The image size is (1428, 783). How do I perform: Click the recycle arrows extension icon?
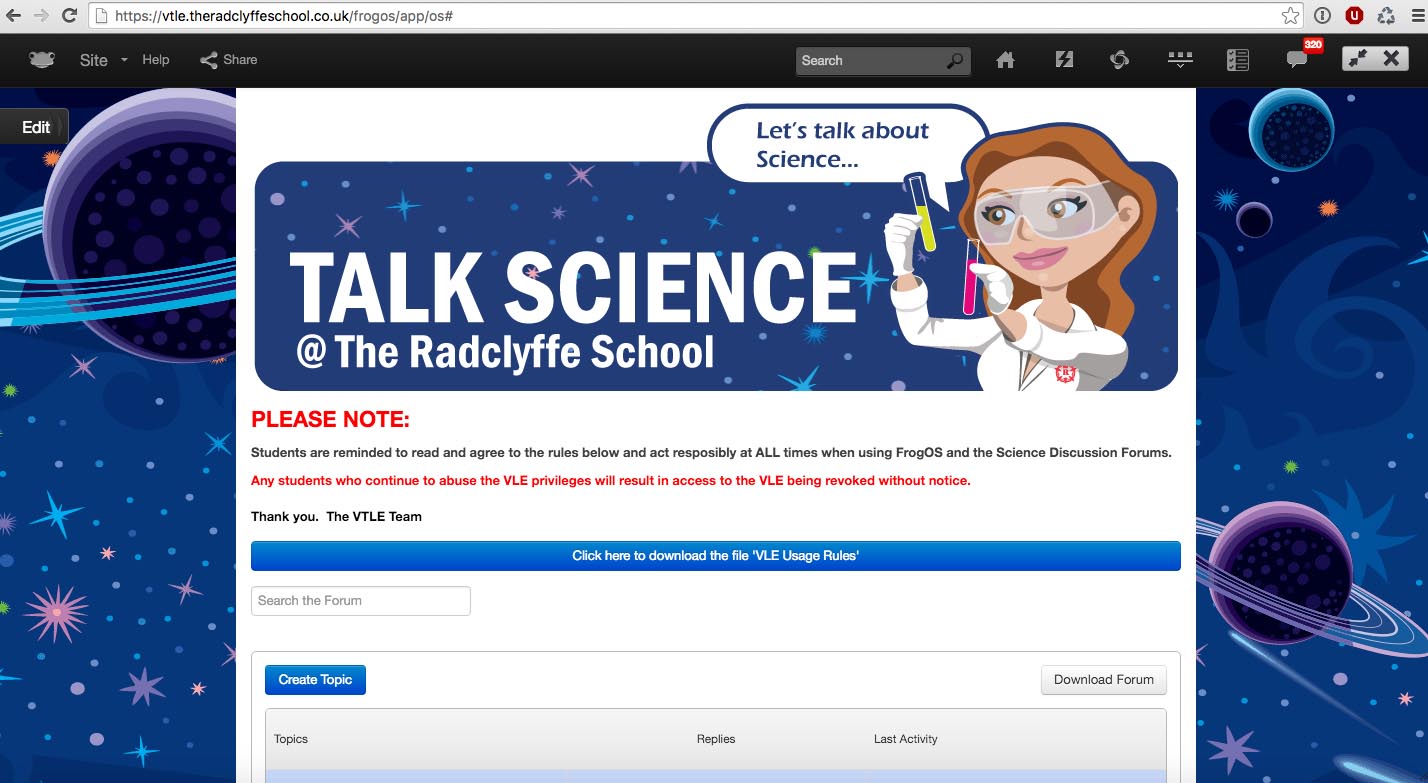click(x=1386, y=16)
